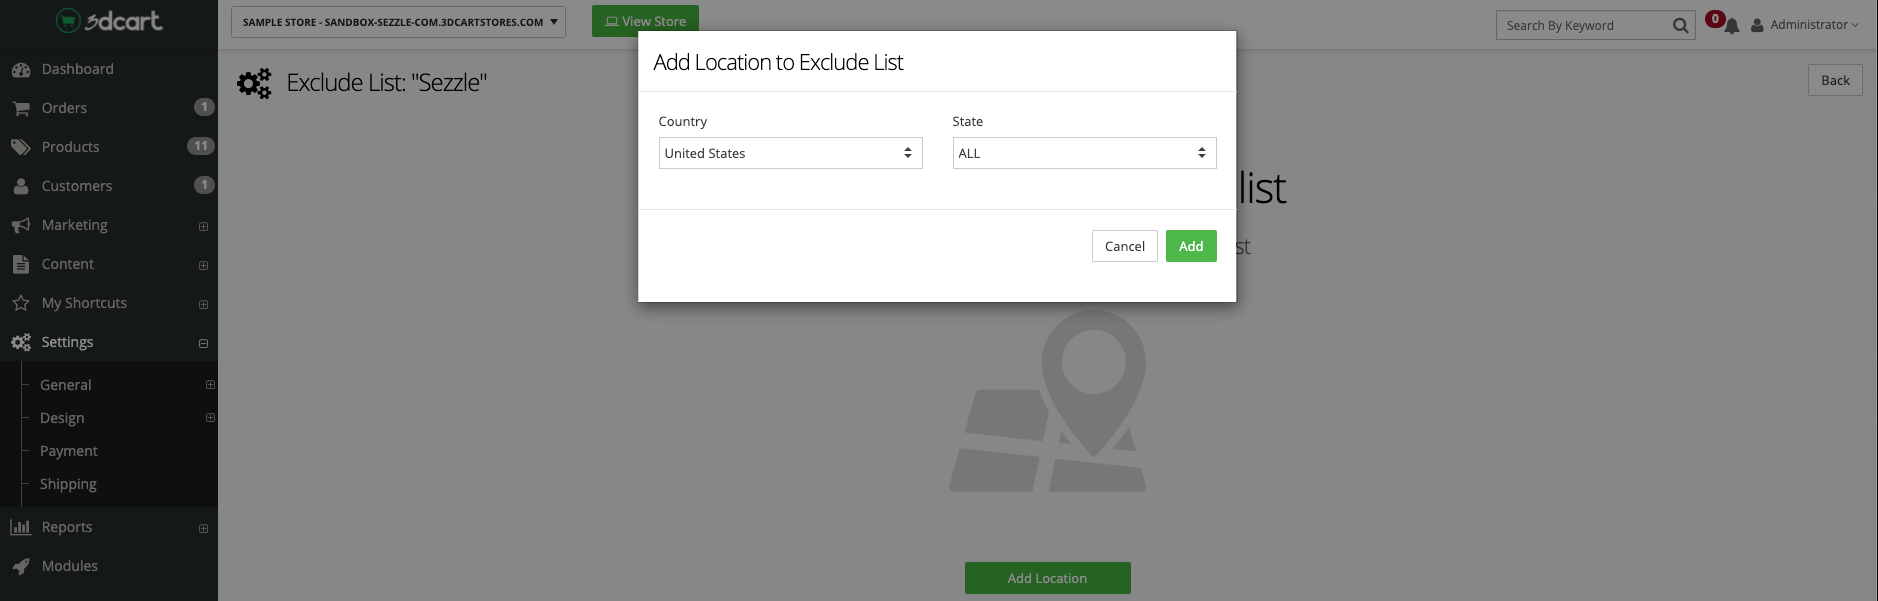Click the Products count badge showing 11
1878x601 pixels.
tap(201, 146)
